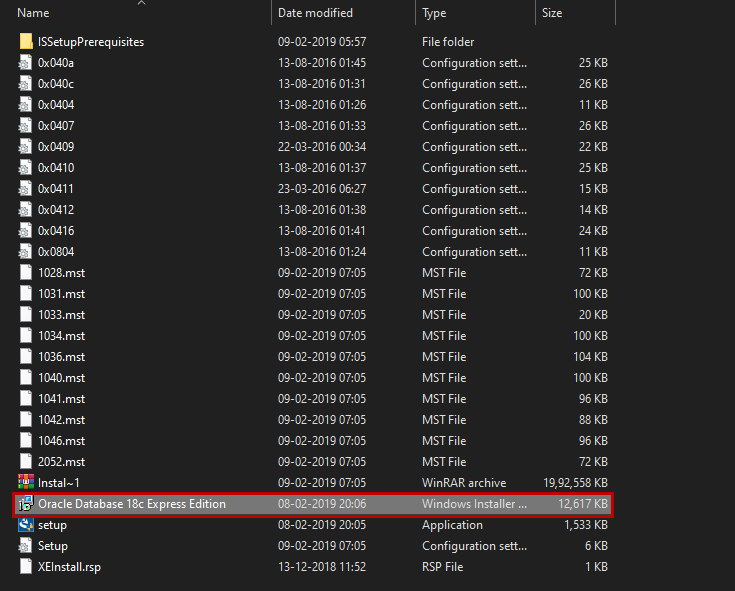Click the size 15 KB
This screenshot has height=591, width=735.
point(593,189)
